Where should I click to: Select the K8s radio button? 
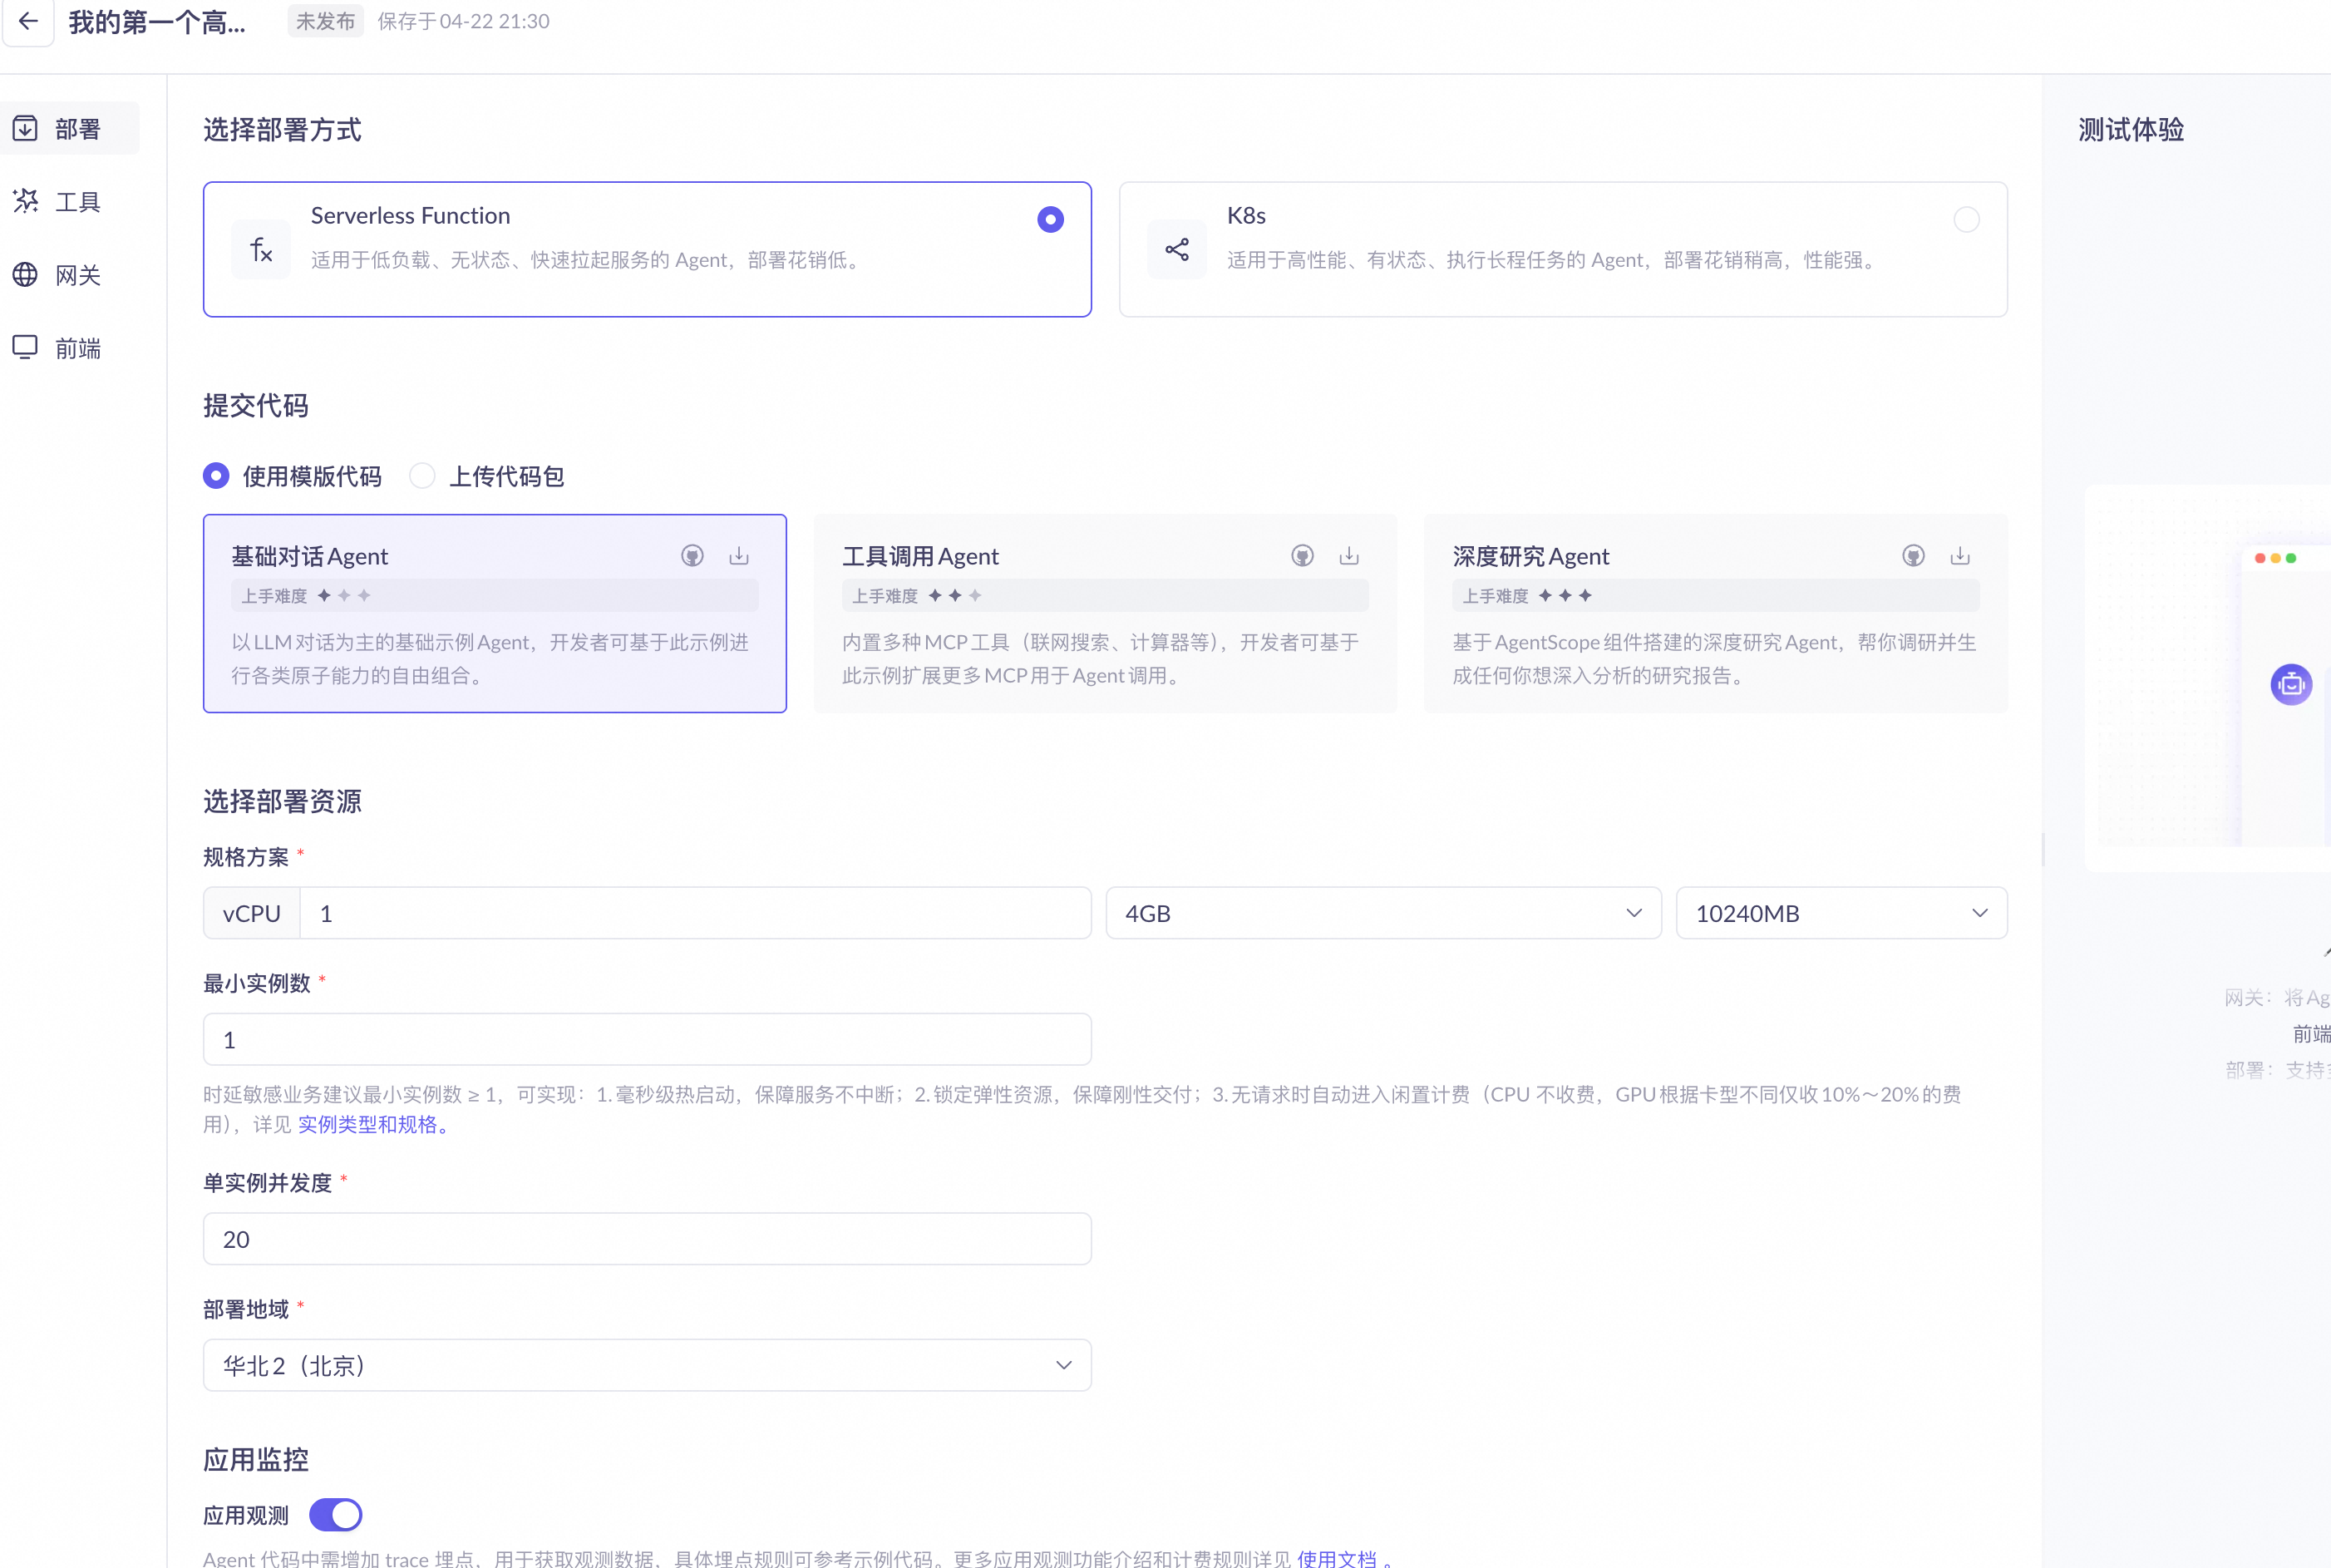pos(1966,219)
